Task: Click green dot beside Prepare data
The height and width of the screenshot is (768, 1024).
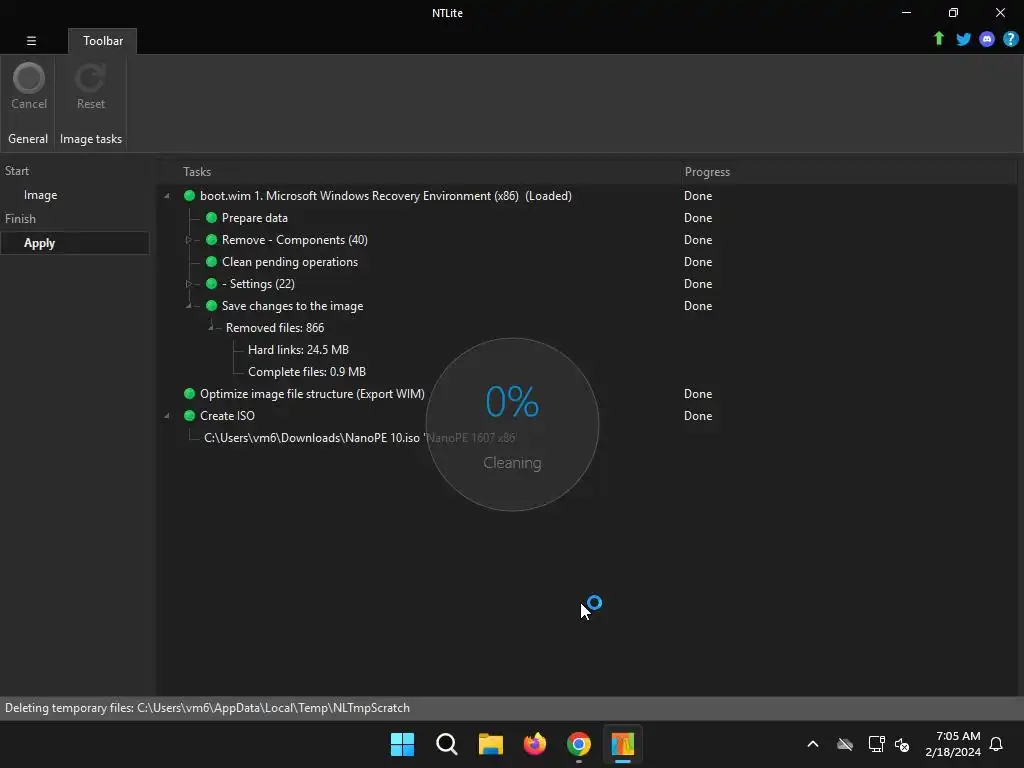Action: [x=211, y=217]
